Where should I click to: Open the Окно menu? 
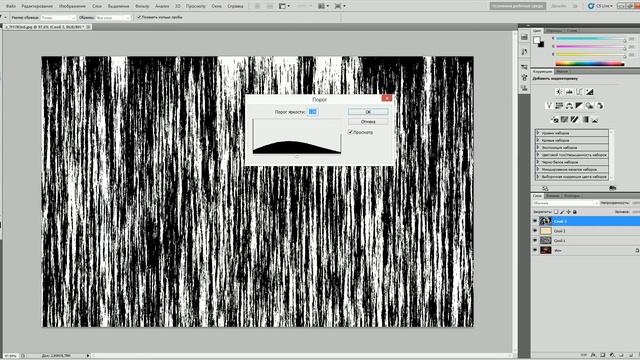point(216,6)
